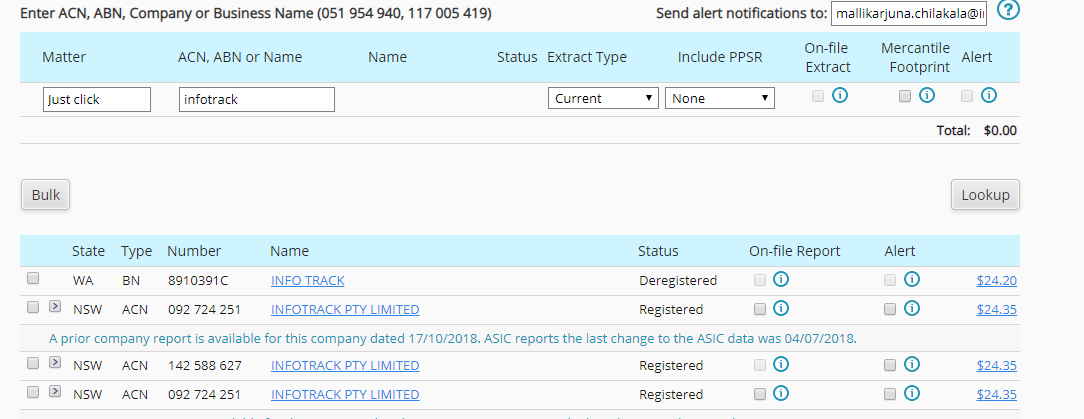Open the help question mark icon
1084x419 pixels.
click(1009, 10)
